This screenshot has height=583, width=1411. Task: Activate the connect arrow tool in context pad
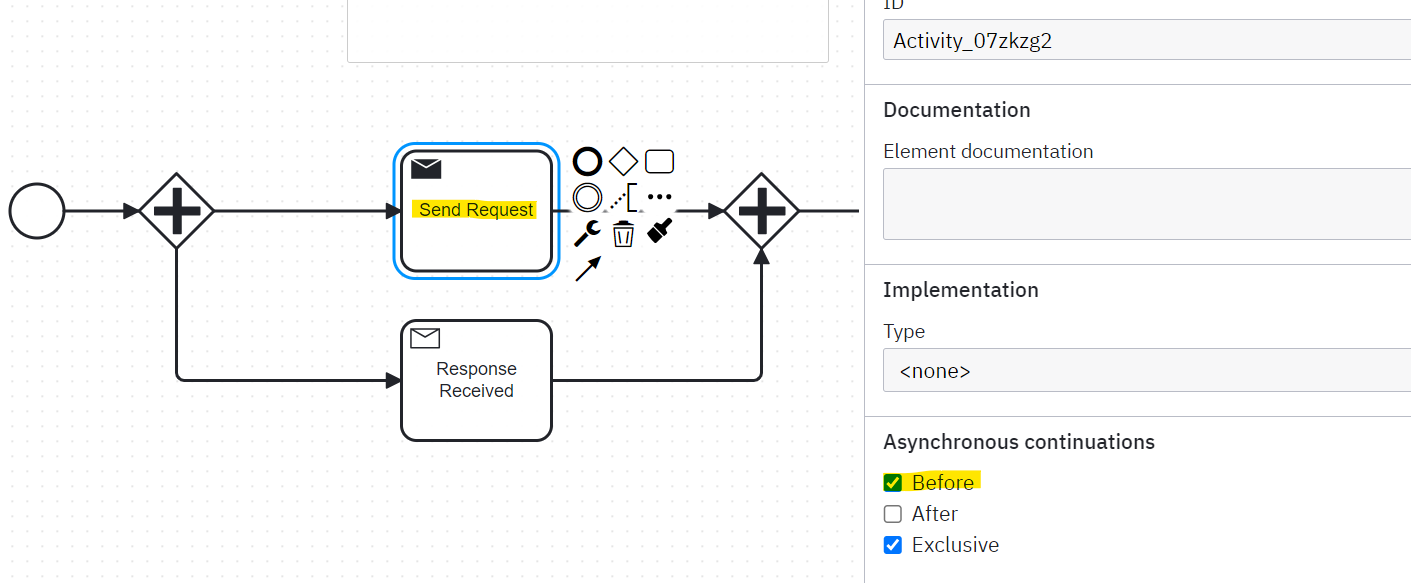click(x=588, y=268)
